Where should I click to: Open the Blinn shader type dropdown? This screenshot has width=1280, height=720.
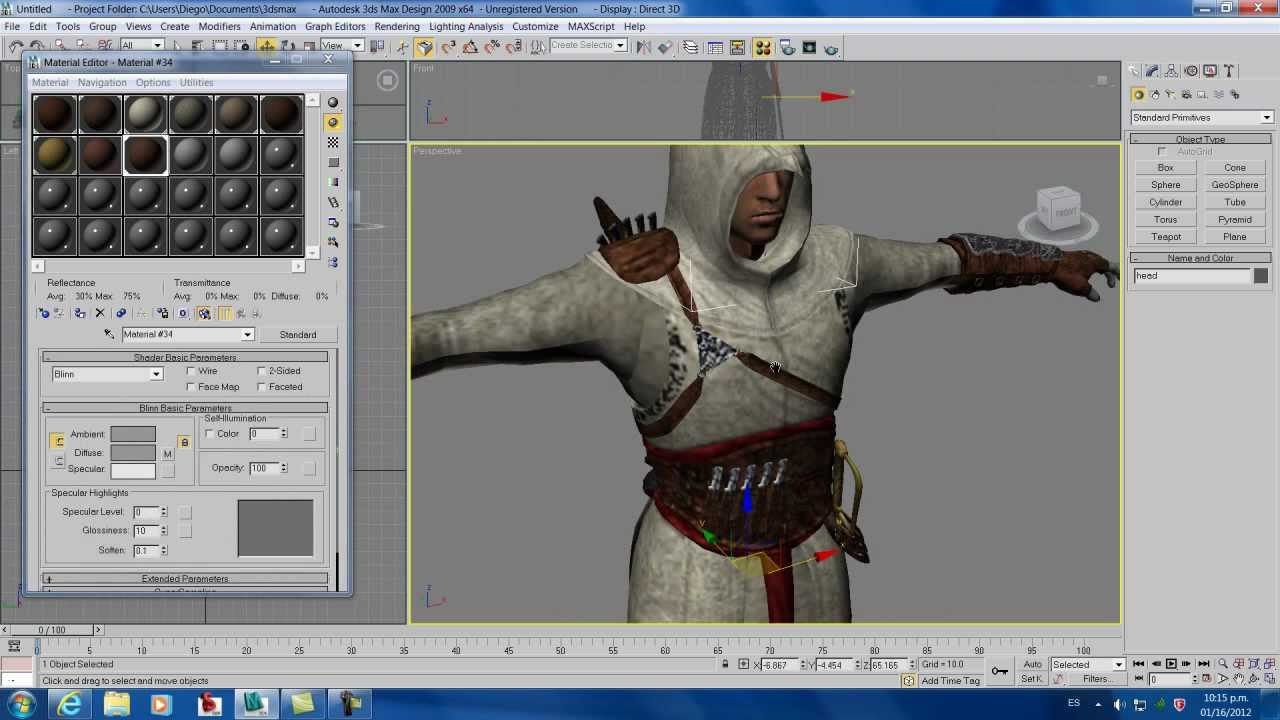(x=107, y=374)
